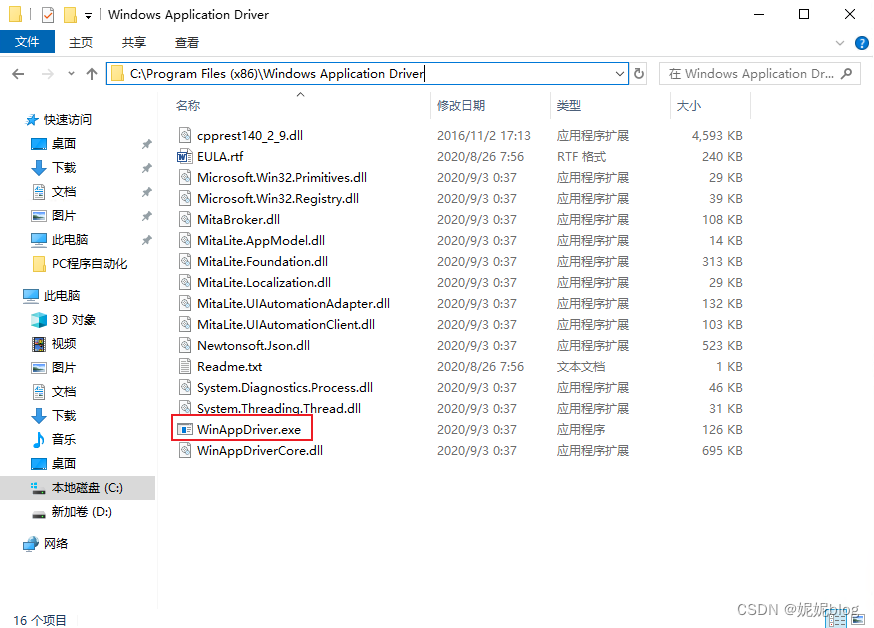Select the Readme.txt file icon
This screenshot has height=628, width=874.
[184, 367]
